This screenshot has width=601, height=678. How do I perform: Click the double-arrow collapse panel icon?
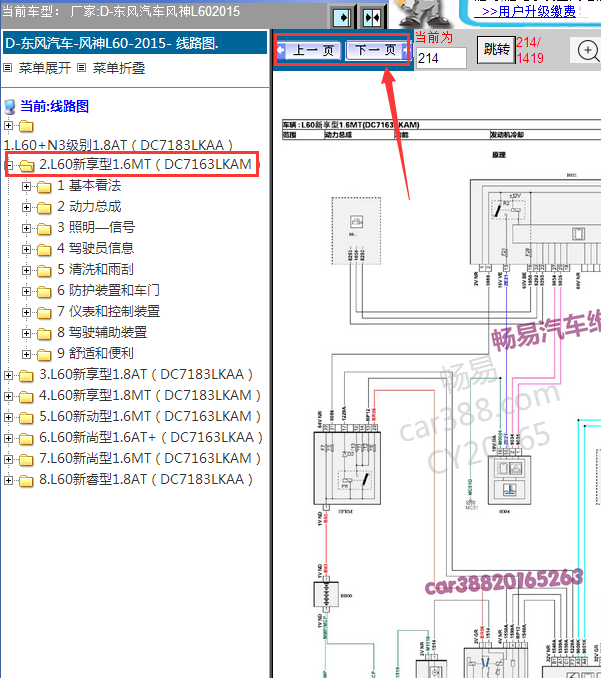click(x=372, y=18)
